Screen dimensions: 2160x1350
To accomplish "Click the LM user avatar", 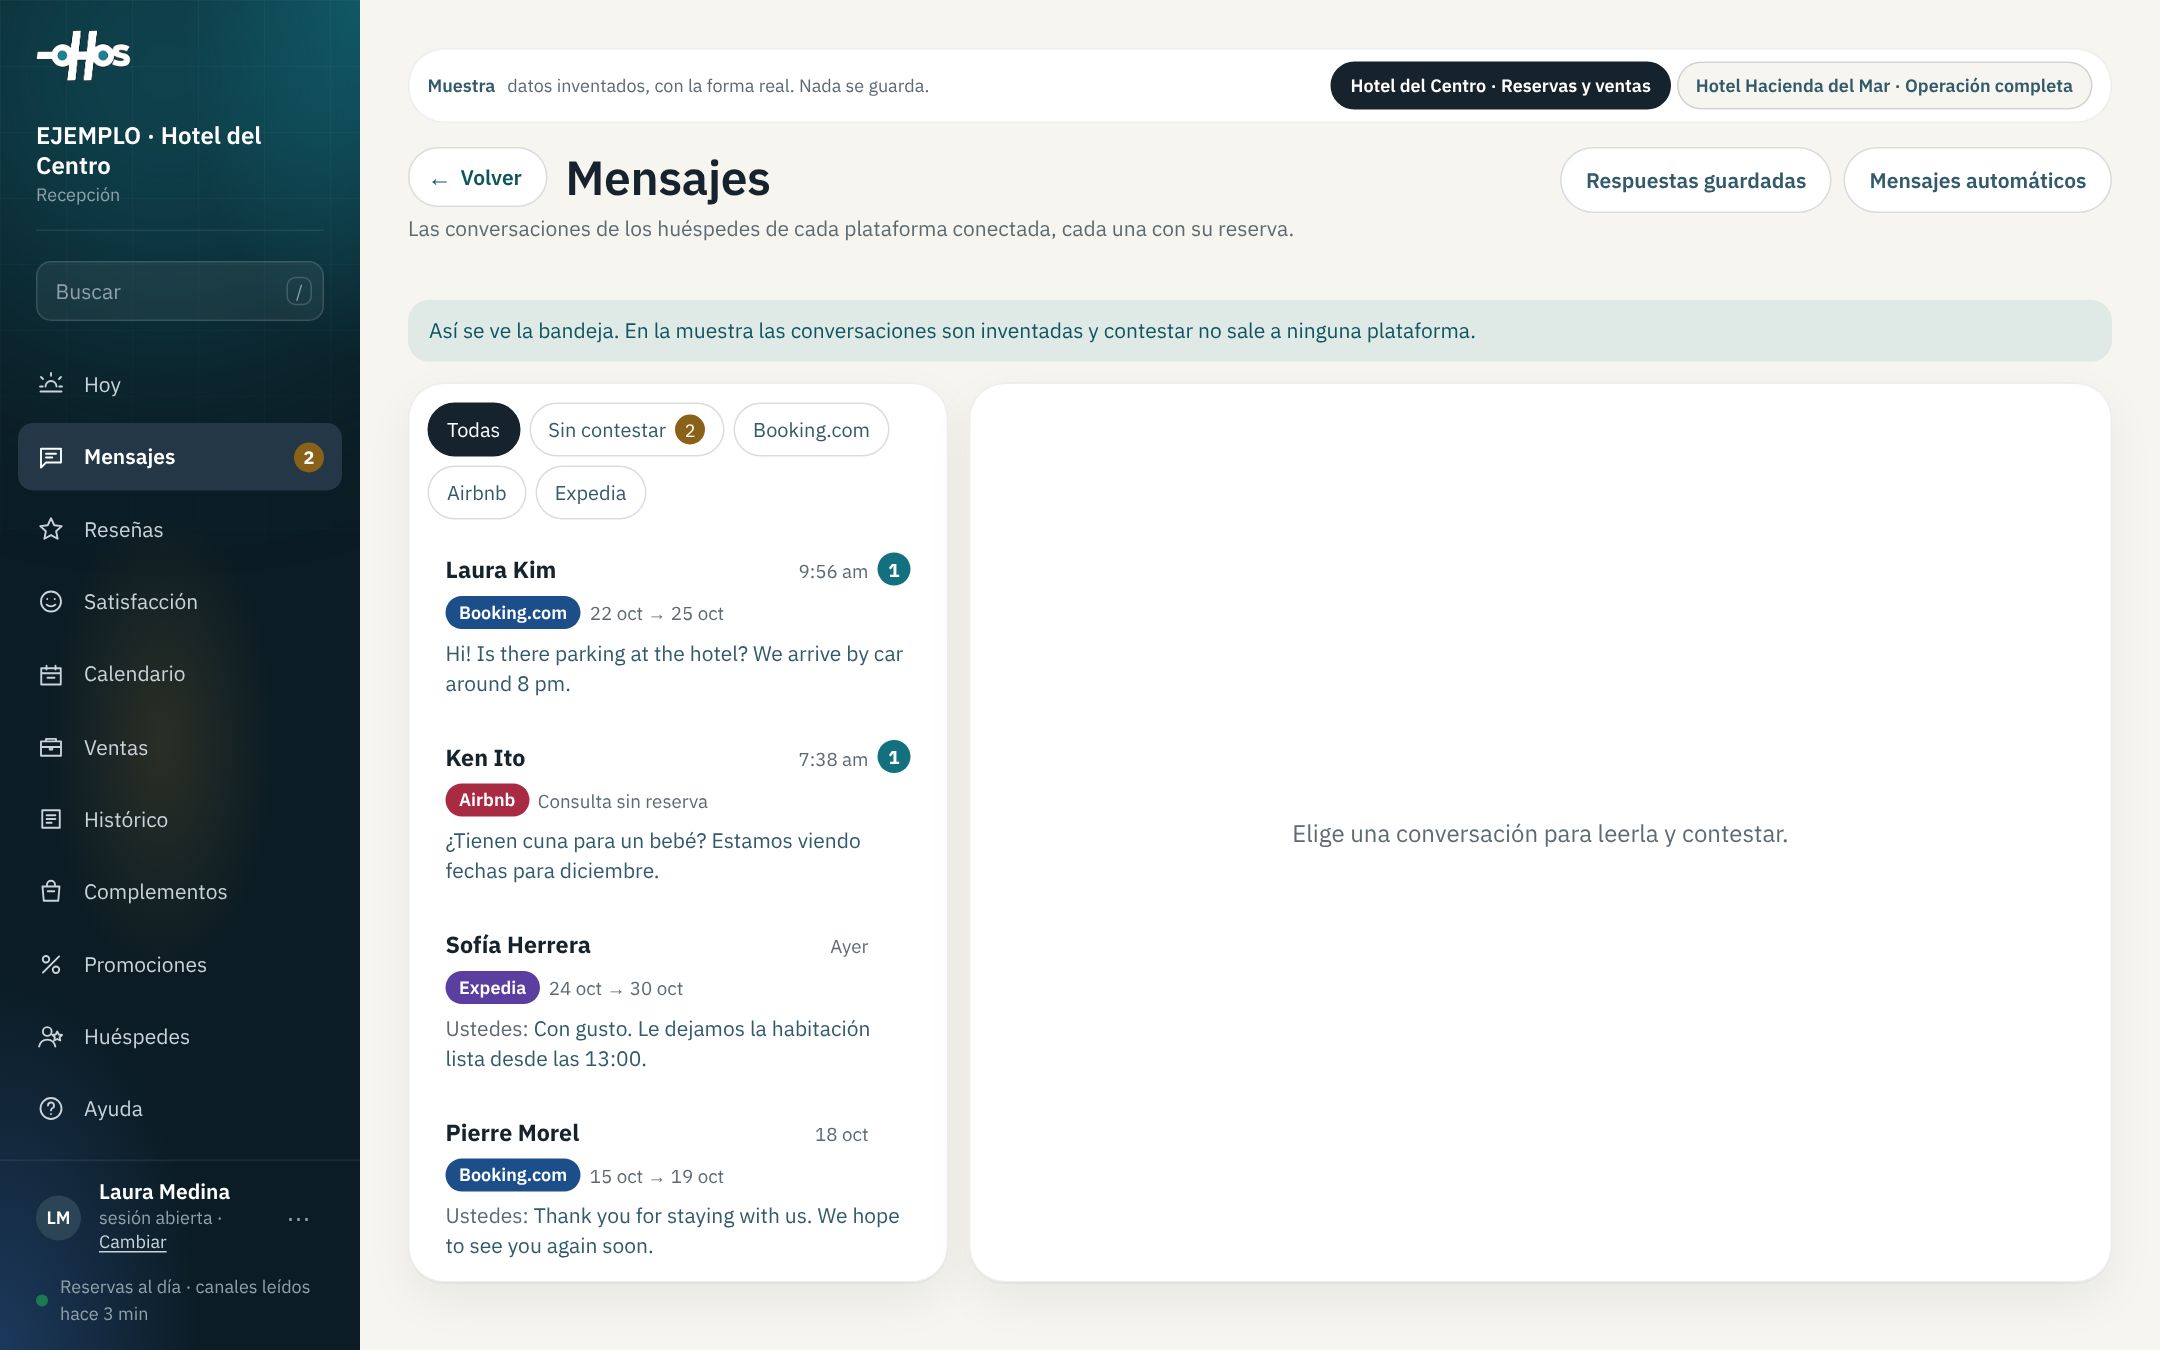I will click(x=58, y=1218).
